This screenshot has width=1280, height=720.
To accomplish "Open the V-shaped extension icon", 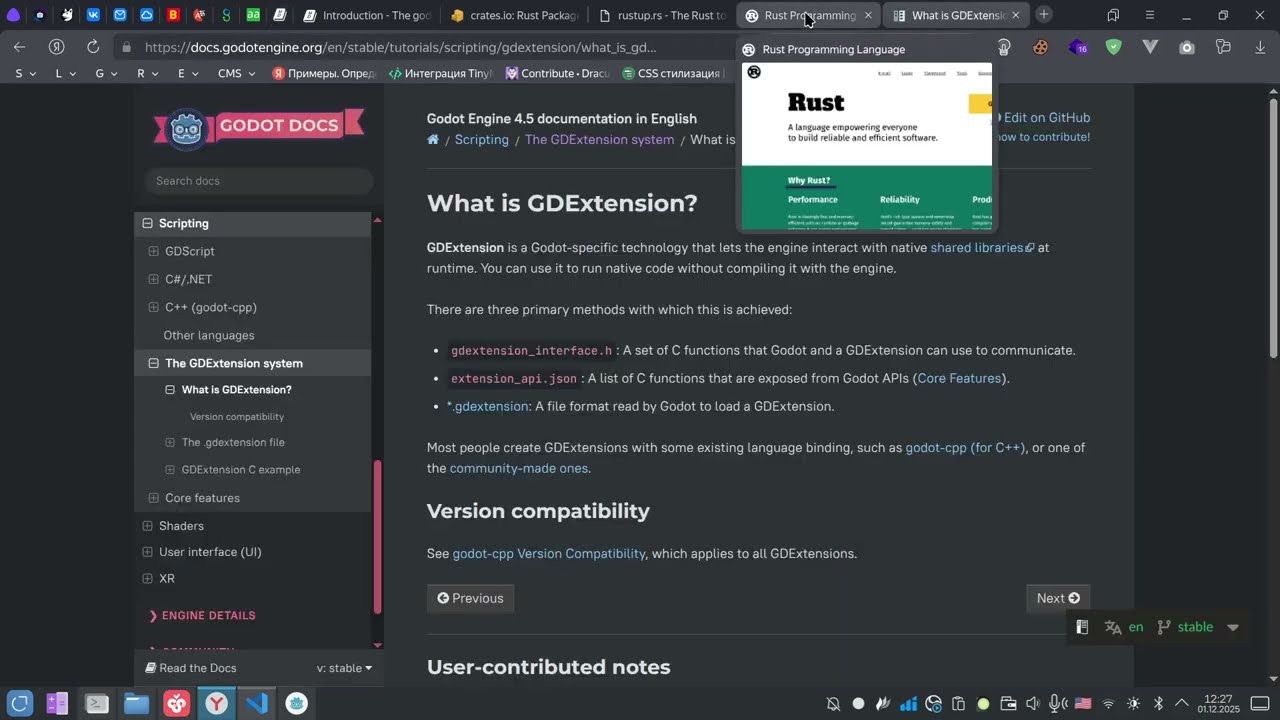I will (x=1150, y=47).
